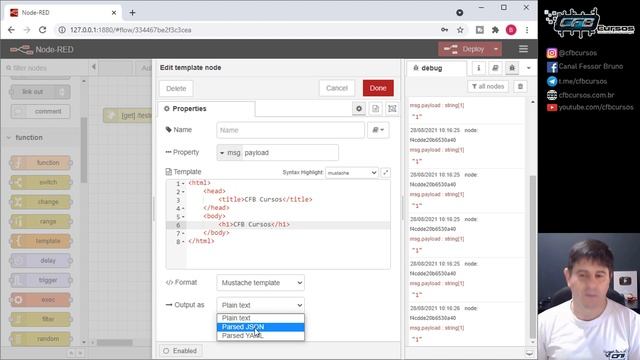Screen dimensions: 640x360
Task: Select the comment node in palette
Action: tap(40, 111)
